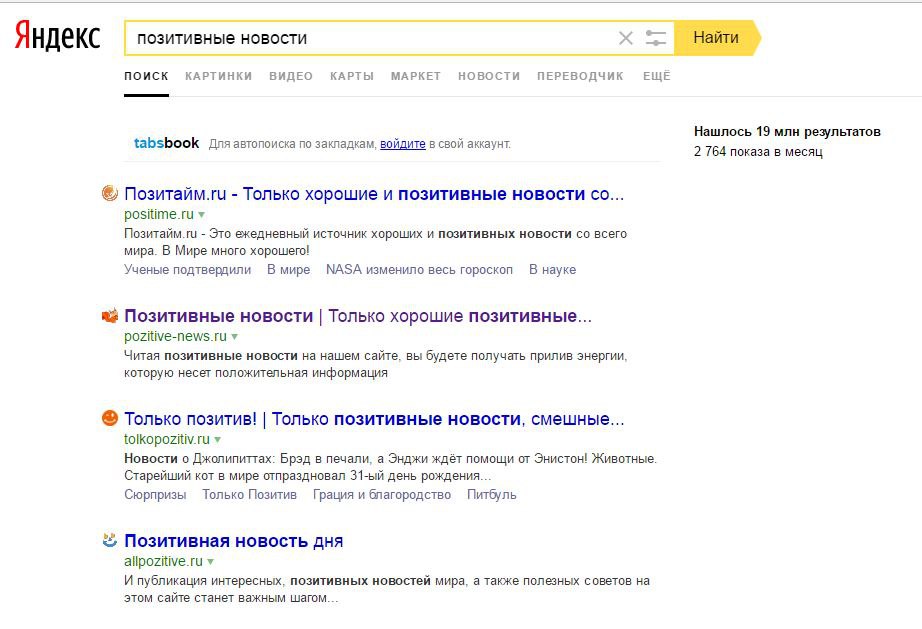Switch to the Картинки tab
Viewport: 922px width, 629px height.
pos(219,76)
